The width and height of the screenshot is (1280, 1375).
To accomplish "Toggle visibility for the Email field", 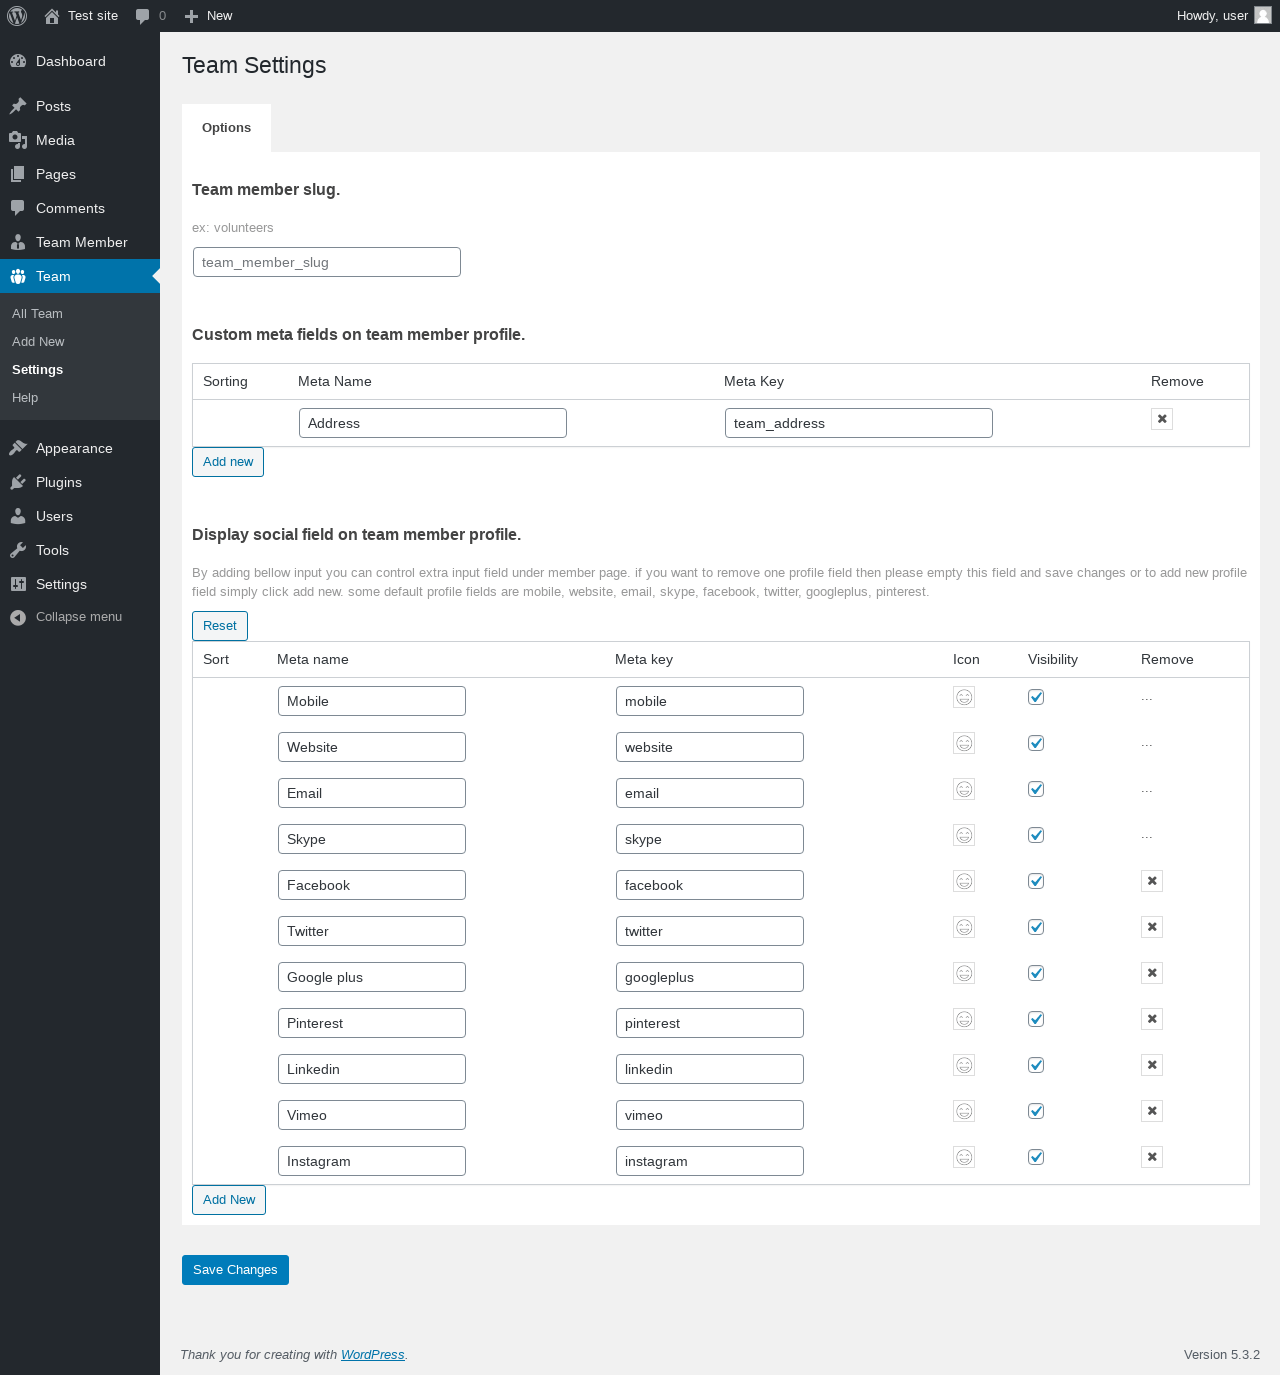I will pyautogui.click(x=1036, y=789).
